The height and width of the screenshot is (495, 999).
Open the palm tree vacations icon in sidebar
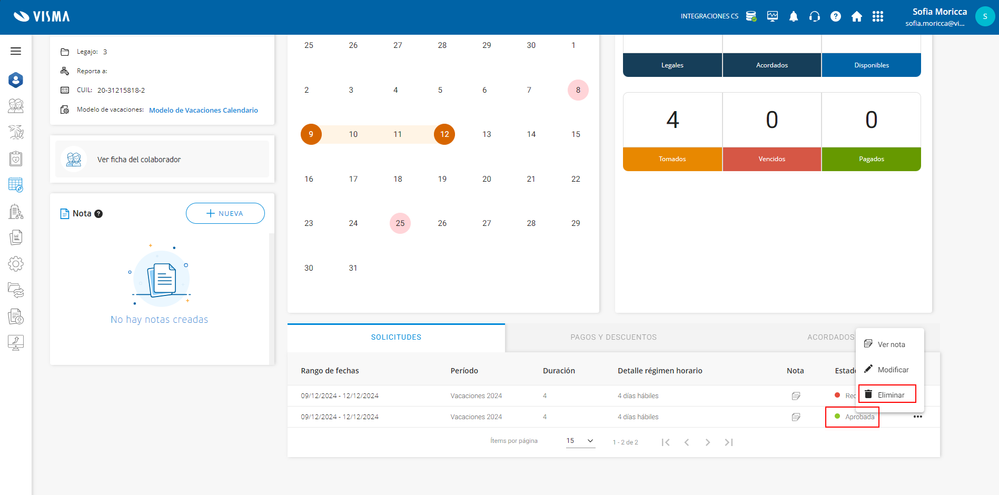pos(16,132)
